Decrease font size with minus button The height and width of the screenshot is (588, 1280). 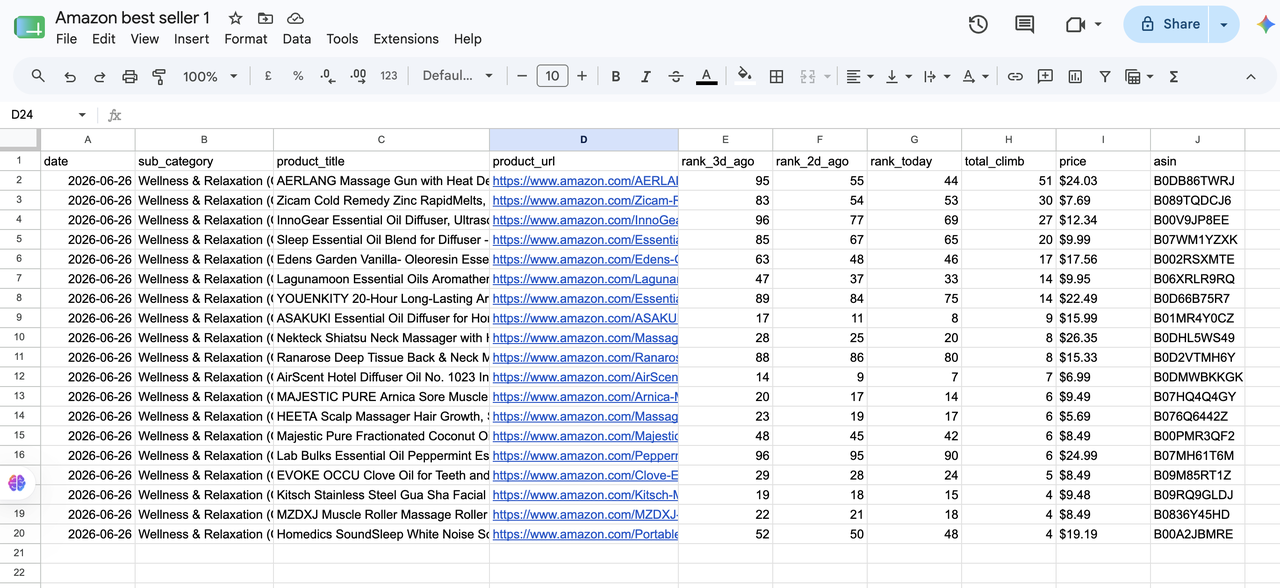point(521,76)
